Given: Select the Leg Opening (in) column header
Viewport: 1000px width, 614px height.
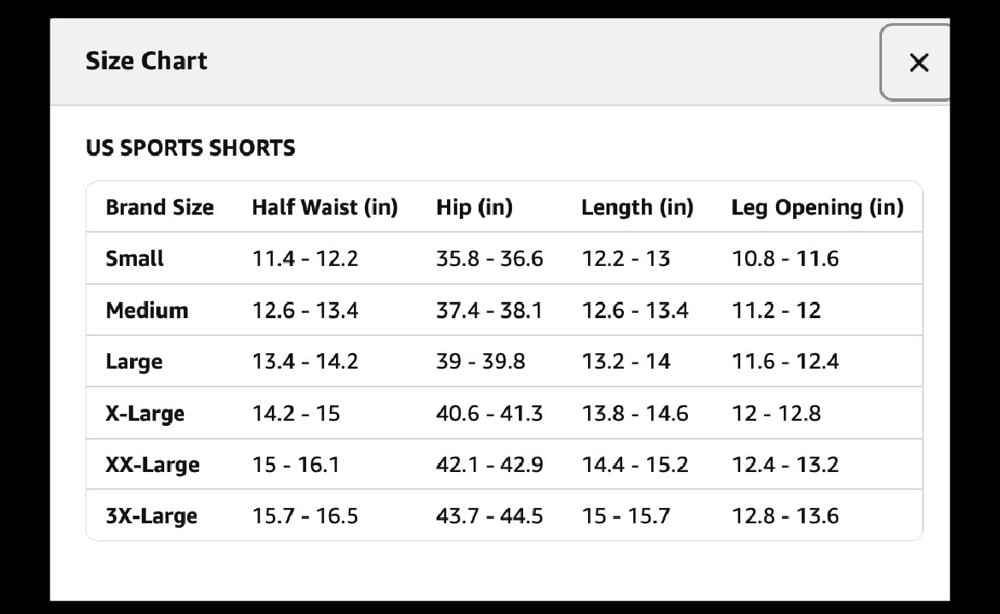Looking at the screenshot, I should coord(817,207).
